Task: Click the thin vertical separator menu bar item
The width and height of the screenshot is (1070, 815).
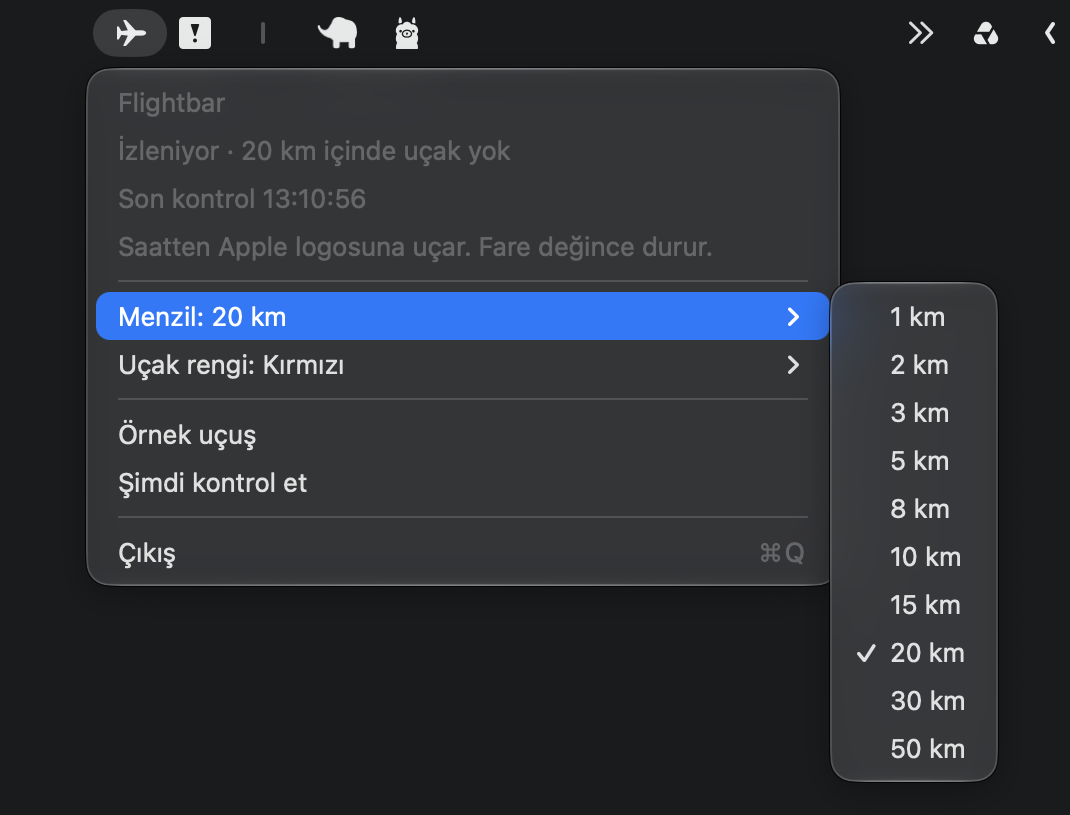Action: coord(263,33)
